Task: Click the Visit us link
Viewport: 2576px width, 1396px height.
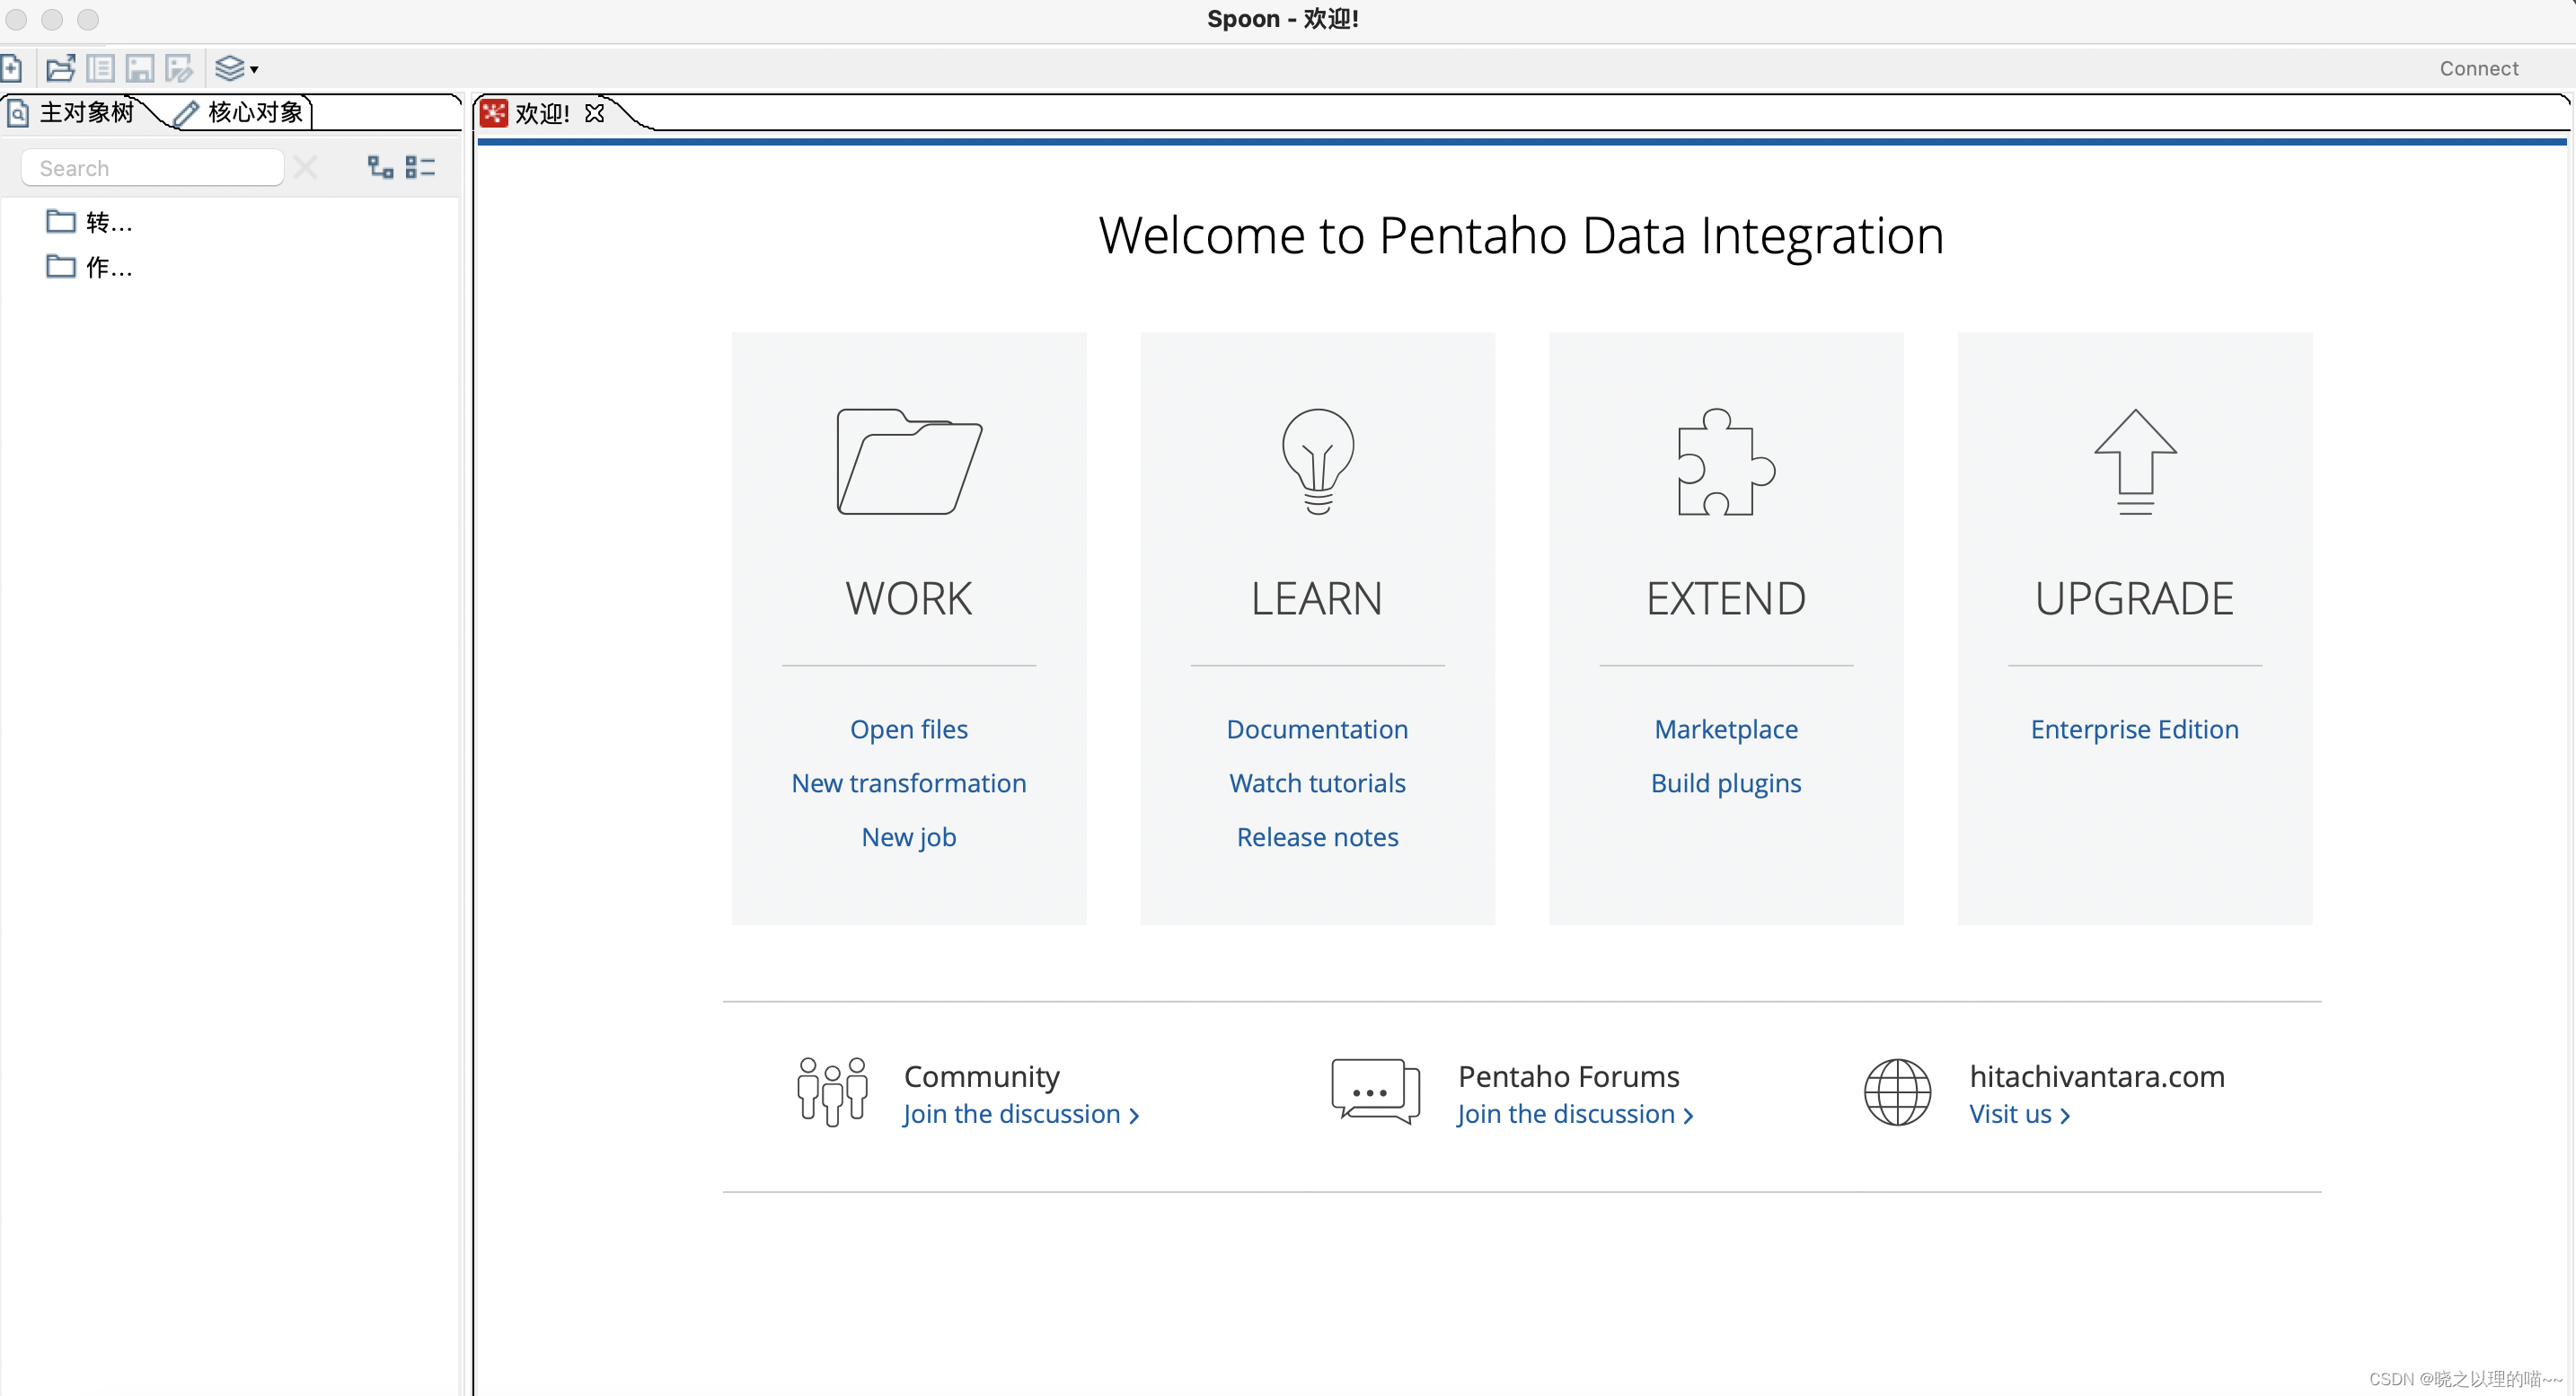Action: 2019,1114
